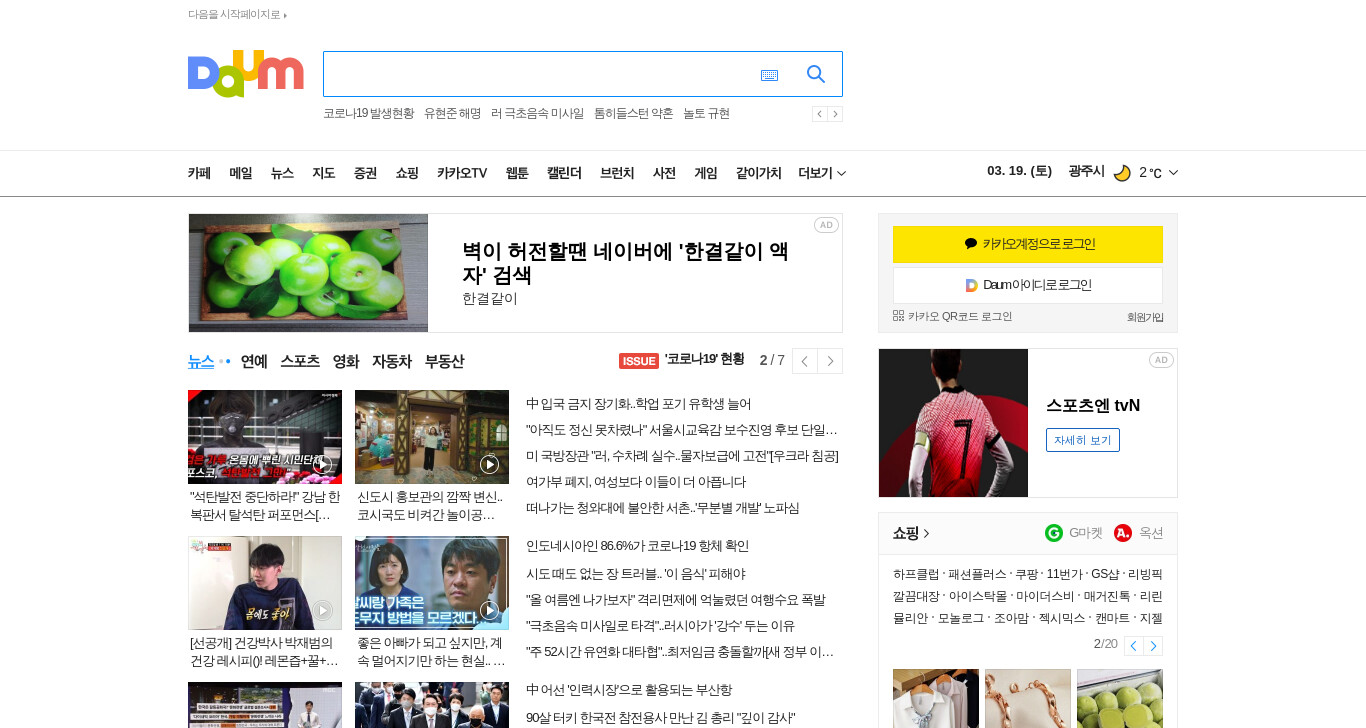The height and width of the screenshot is (728, 1366).
Task: Open the 증권 menu item
Action: coord(365,173)
